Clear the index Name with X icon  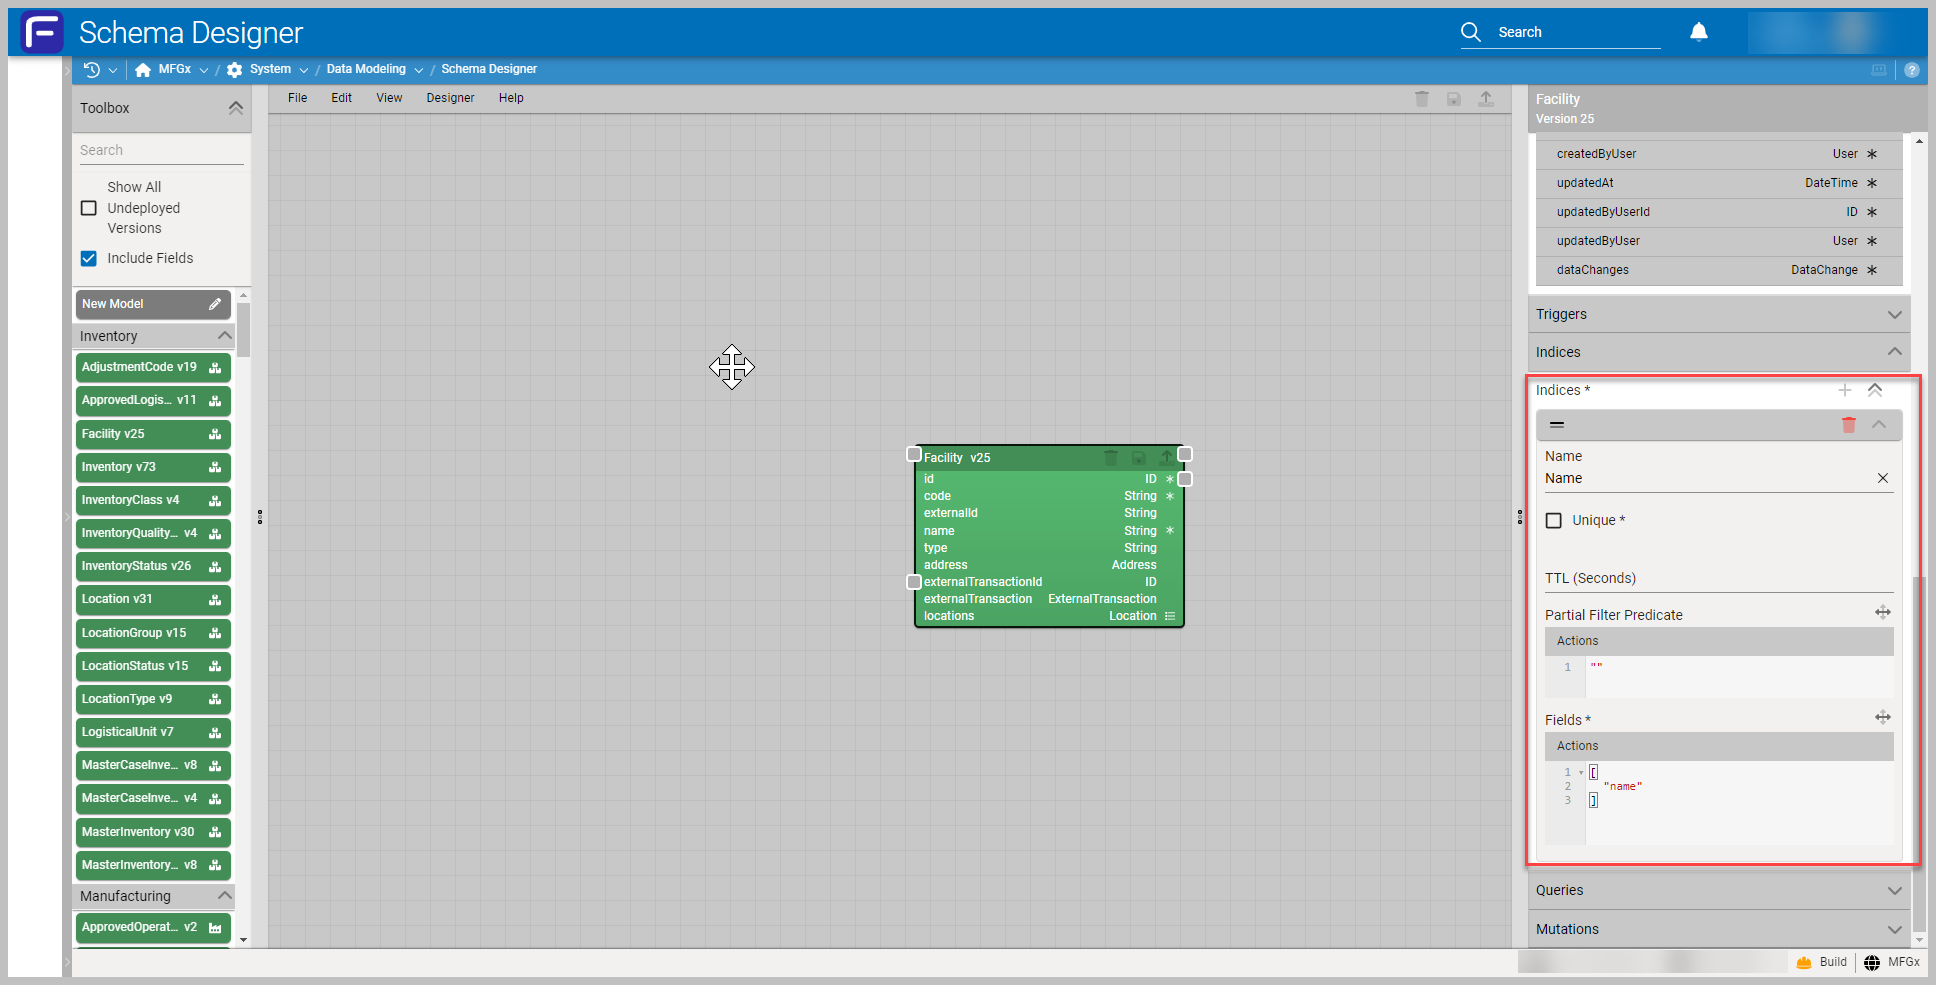pos(1883,478)
